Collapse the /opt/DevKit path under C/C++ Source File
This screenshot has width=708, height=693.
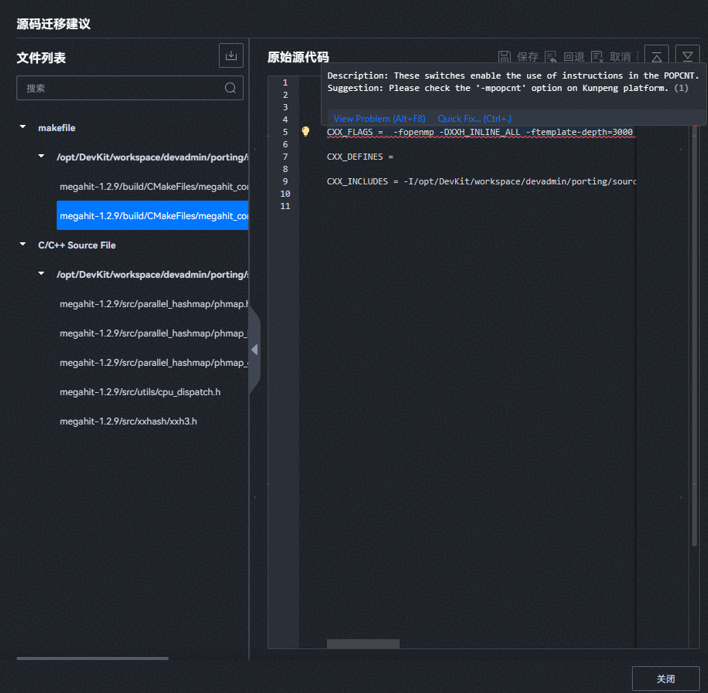point(41,274)
